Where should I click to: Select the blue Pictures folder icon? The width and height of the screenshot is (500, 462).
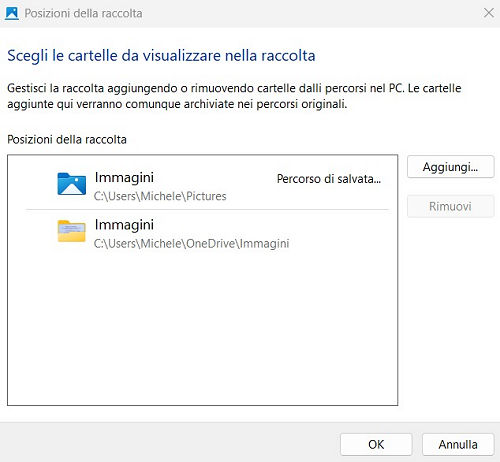click(71, 184)
